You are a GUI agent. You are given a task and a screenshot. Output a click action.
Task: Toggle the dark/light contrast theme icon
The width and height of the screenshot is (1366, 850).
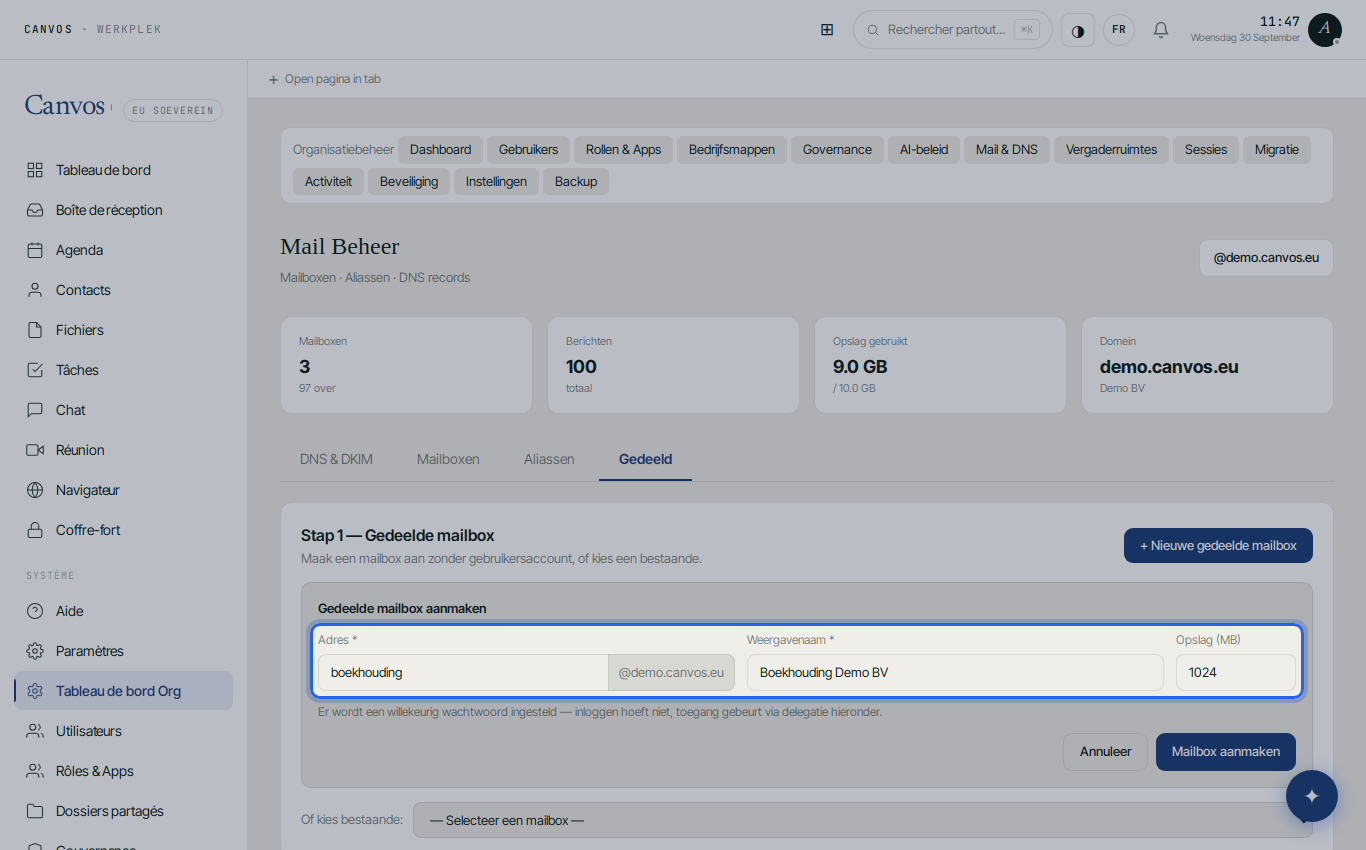1078,30
